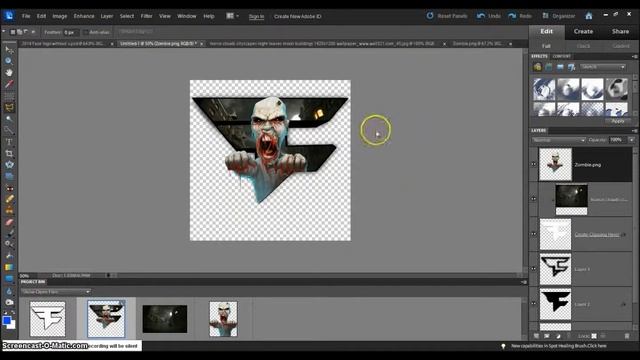Select the Cookie Cutter tool
The image size is (640, 360).
coord(9,165)
